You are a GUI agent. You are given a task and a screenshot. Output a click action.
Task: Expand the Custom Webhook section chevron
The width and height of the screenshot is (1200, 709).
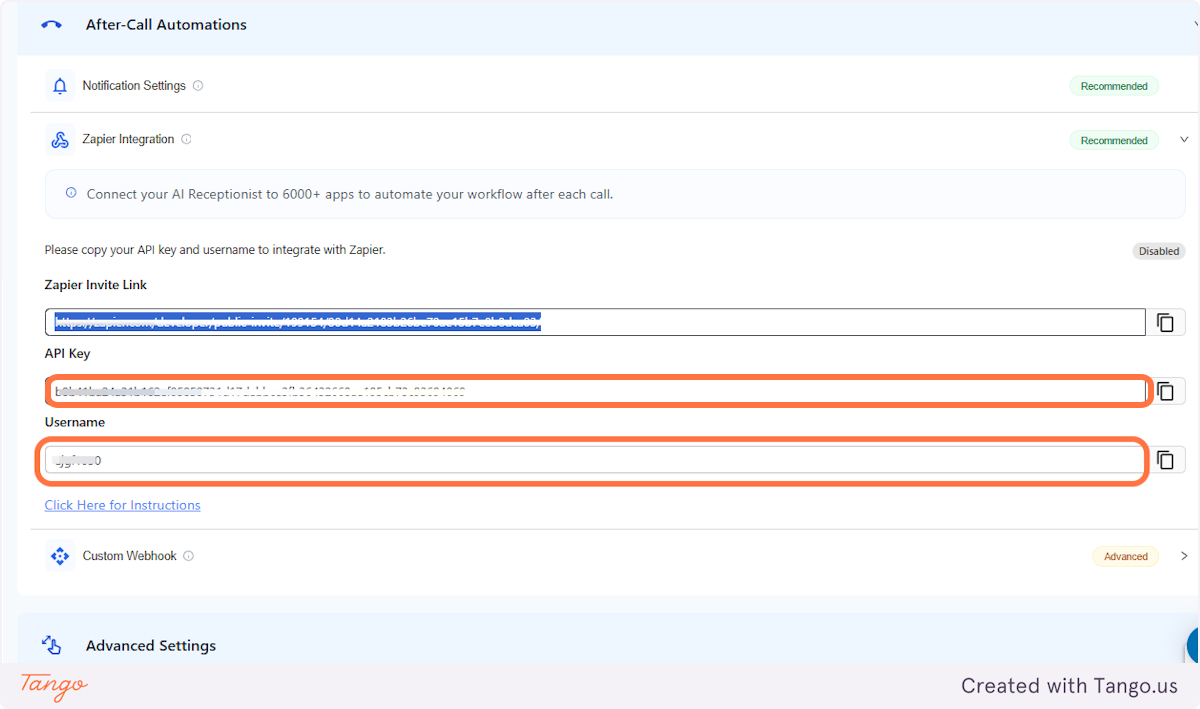(x=1184, y=556)
